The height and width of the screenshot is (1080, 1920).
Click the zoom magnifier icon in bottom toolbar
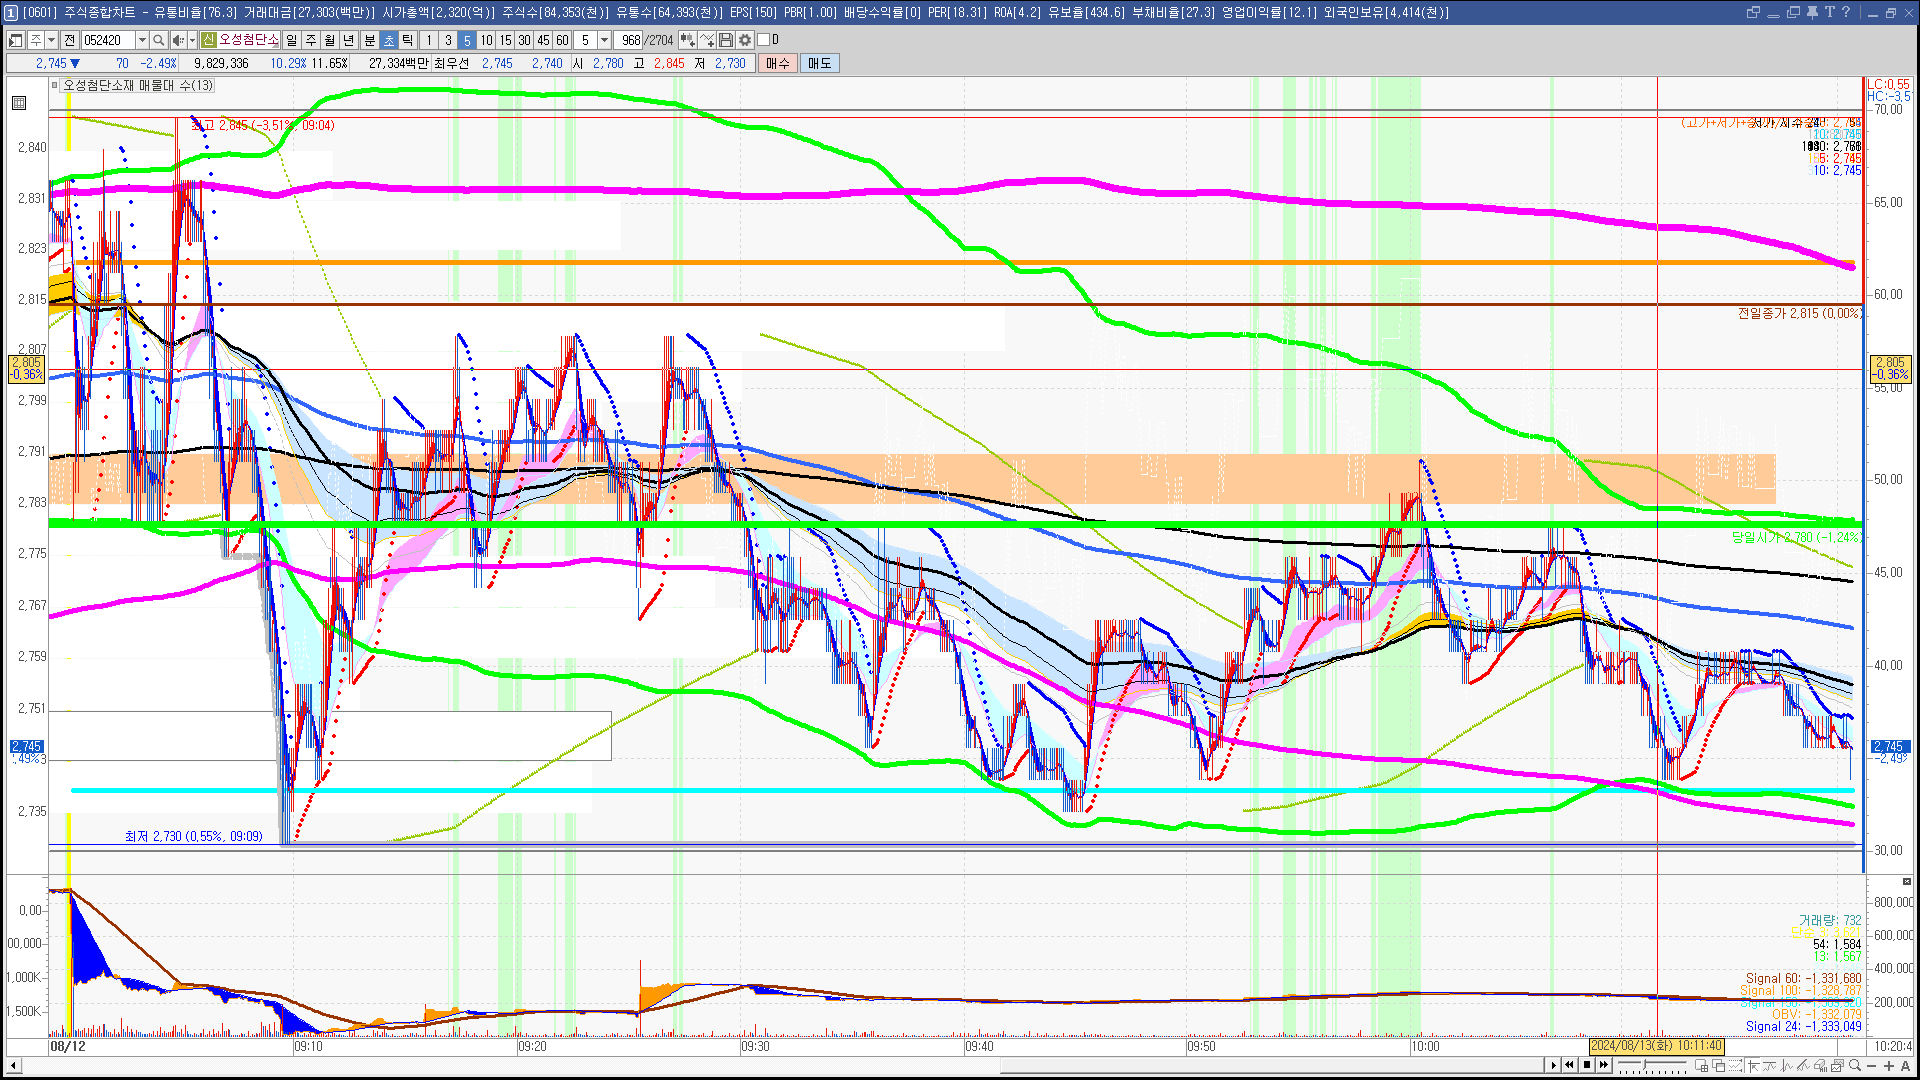pos(1855,1065)
